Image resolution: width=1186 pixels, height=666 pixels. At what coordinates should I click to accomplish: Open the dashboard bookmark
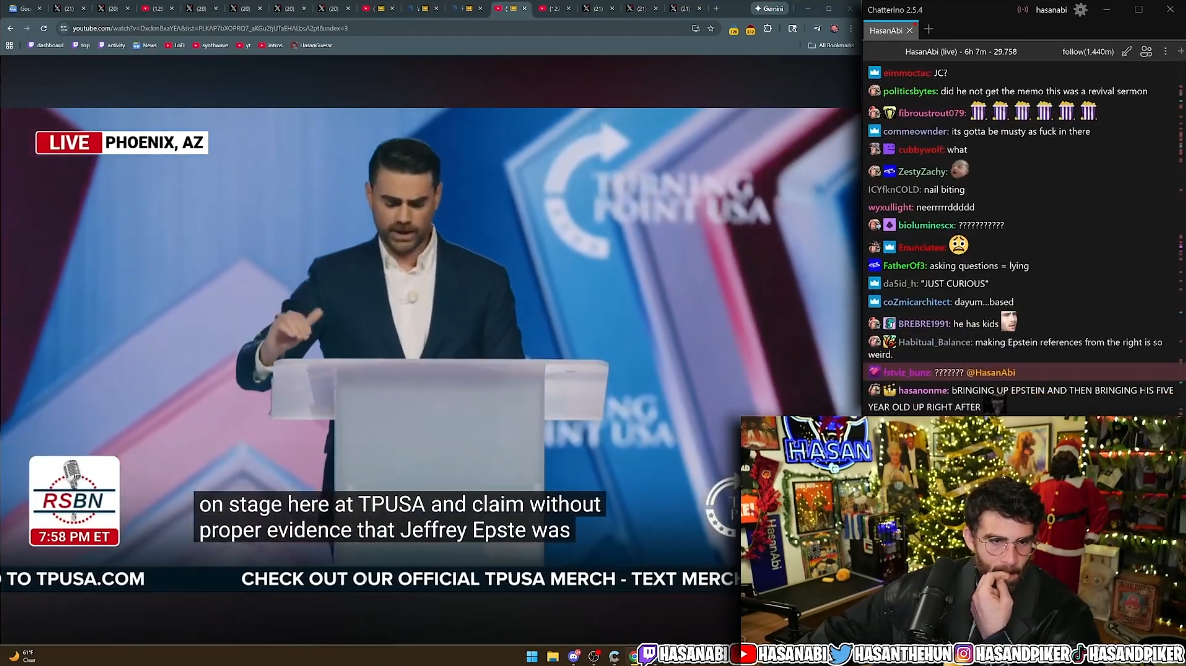click(45, 45)
